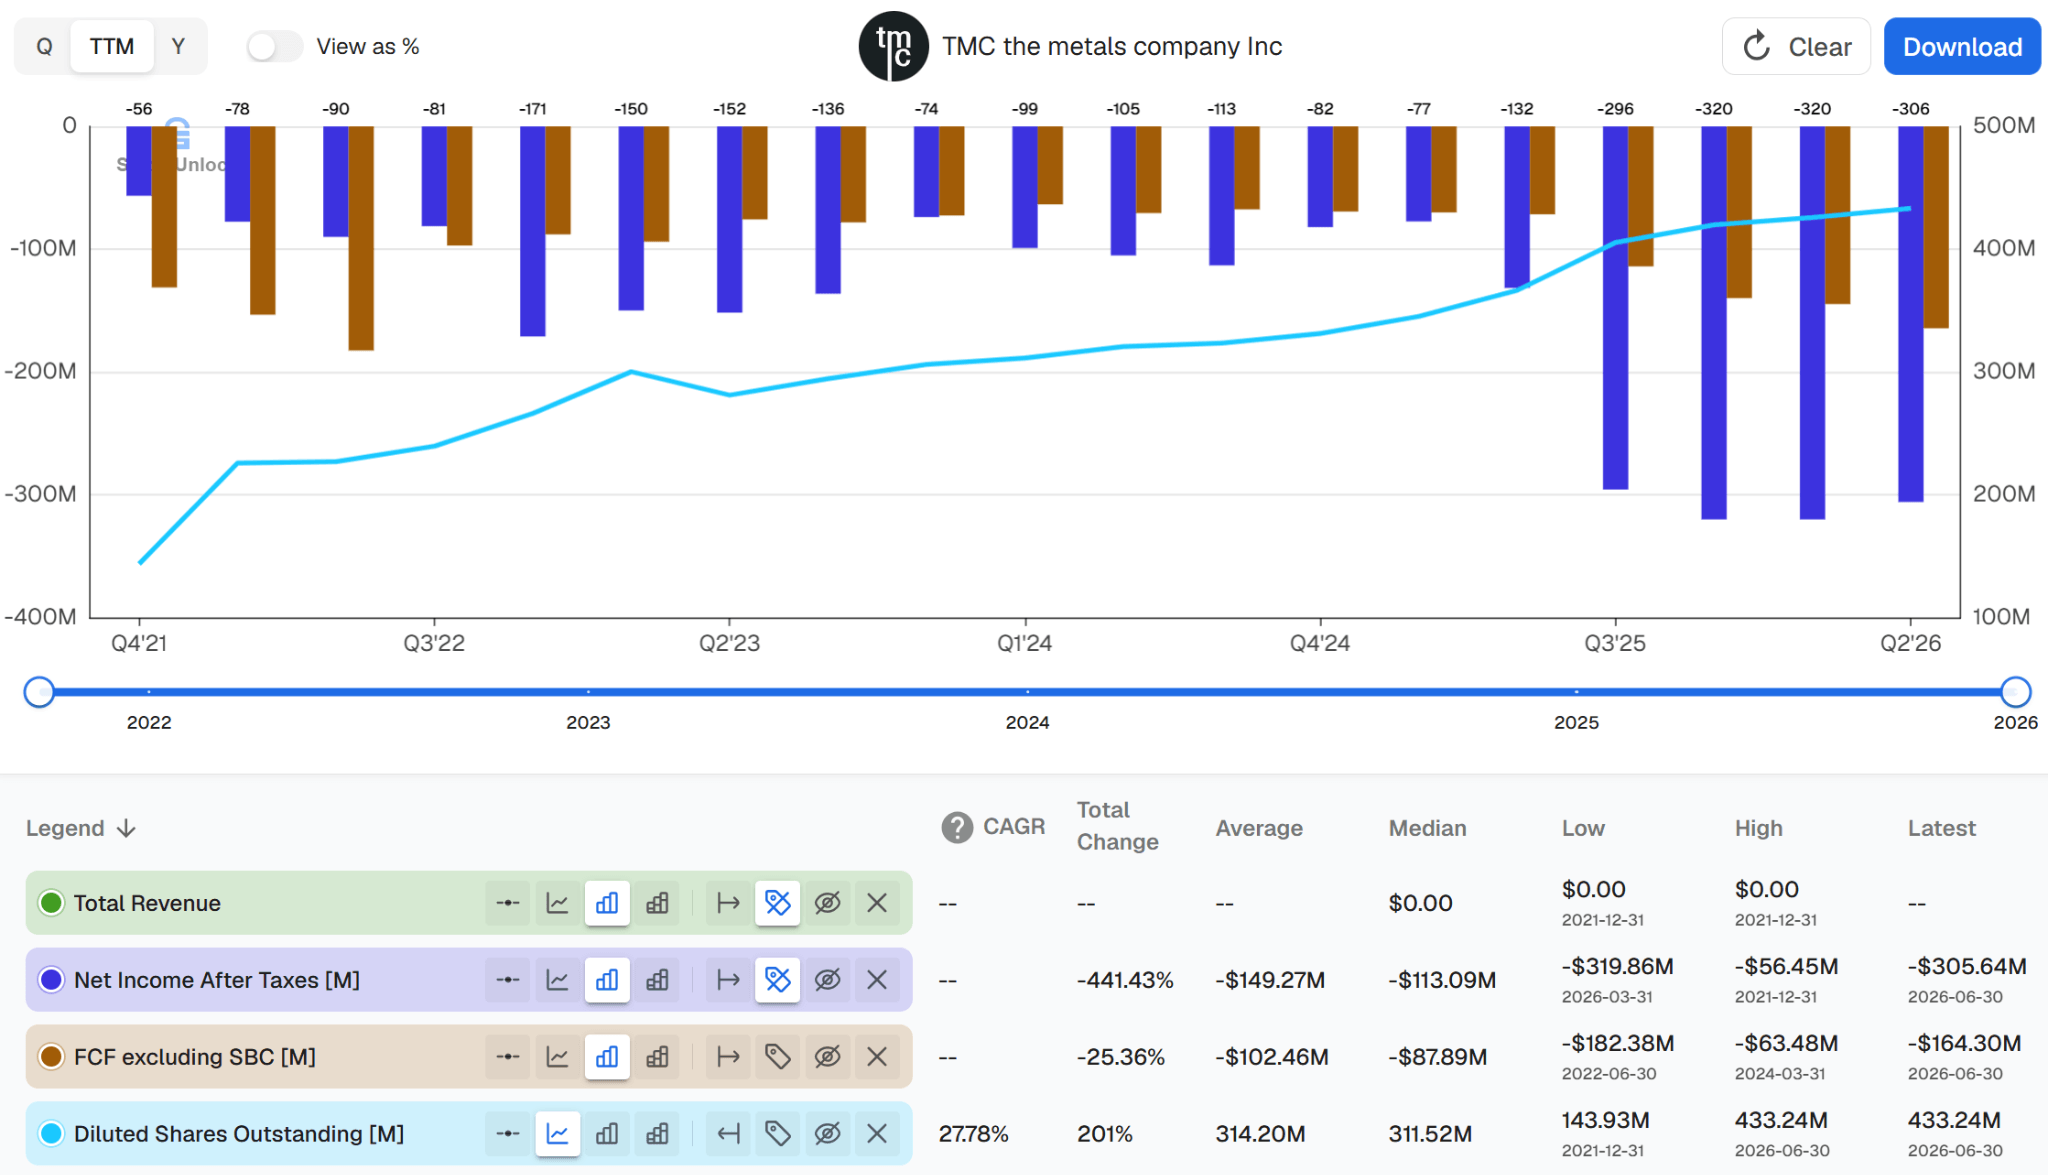
Task: Remove the Net Income After Taxes series
Action: click(x=877, y=980)
